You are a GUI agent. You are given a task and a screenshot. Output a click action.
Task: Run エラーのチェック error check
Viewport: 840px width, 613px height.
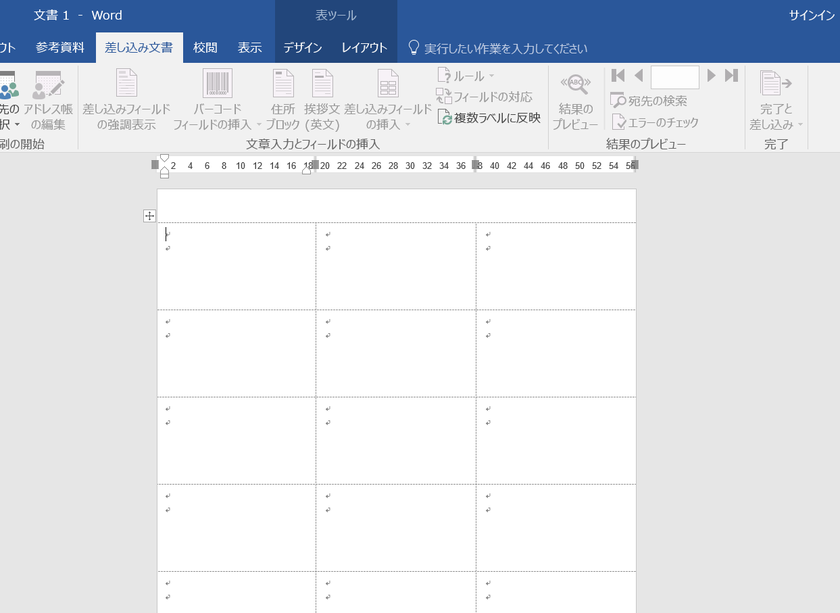(x=655, y=123)
